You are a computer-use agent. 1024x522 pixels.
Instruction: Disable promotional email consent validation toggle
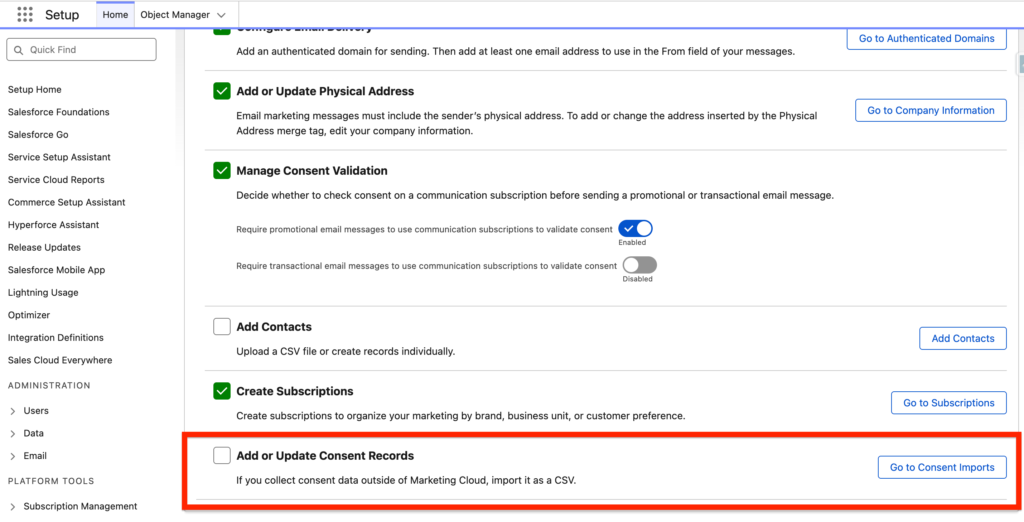point(635,229)
